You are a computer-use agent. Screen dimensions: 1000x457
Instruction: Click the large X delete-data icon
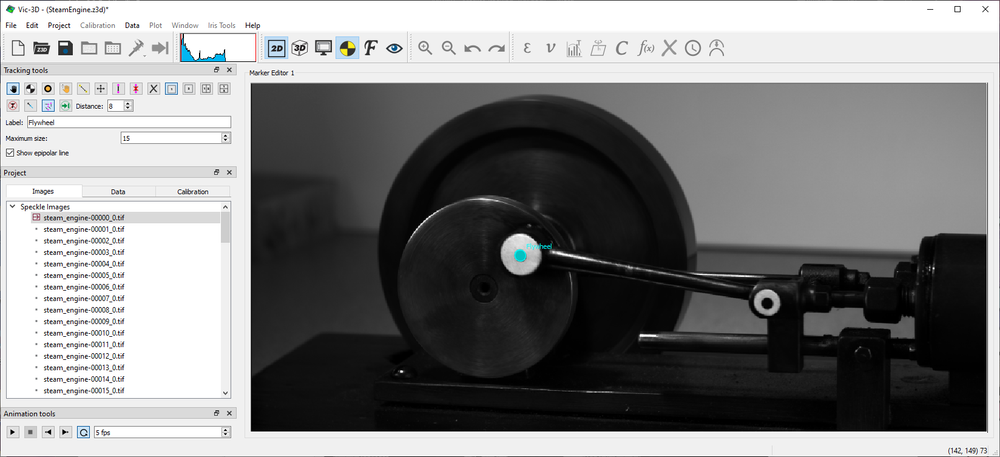(668, 48)
